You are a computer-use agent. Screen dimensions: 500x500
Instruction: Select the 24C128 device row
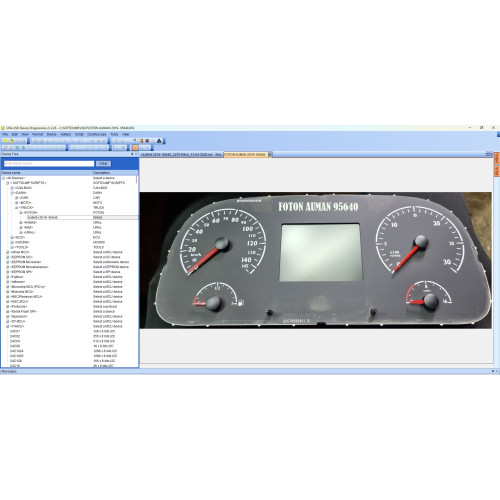[x=16, y=361]
